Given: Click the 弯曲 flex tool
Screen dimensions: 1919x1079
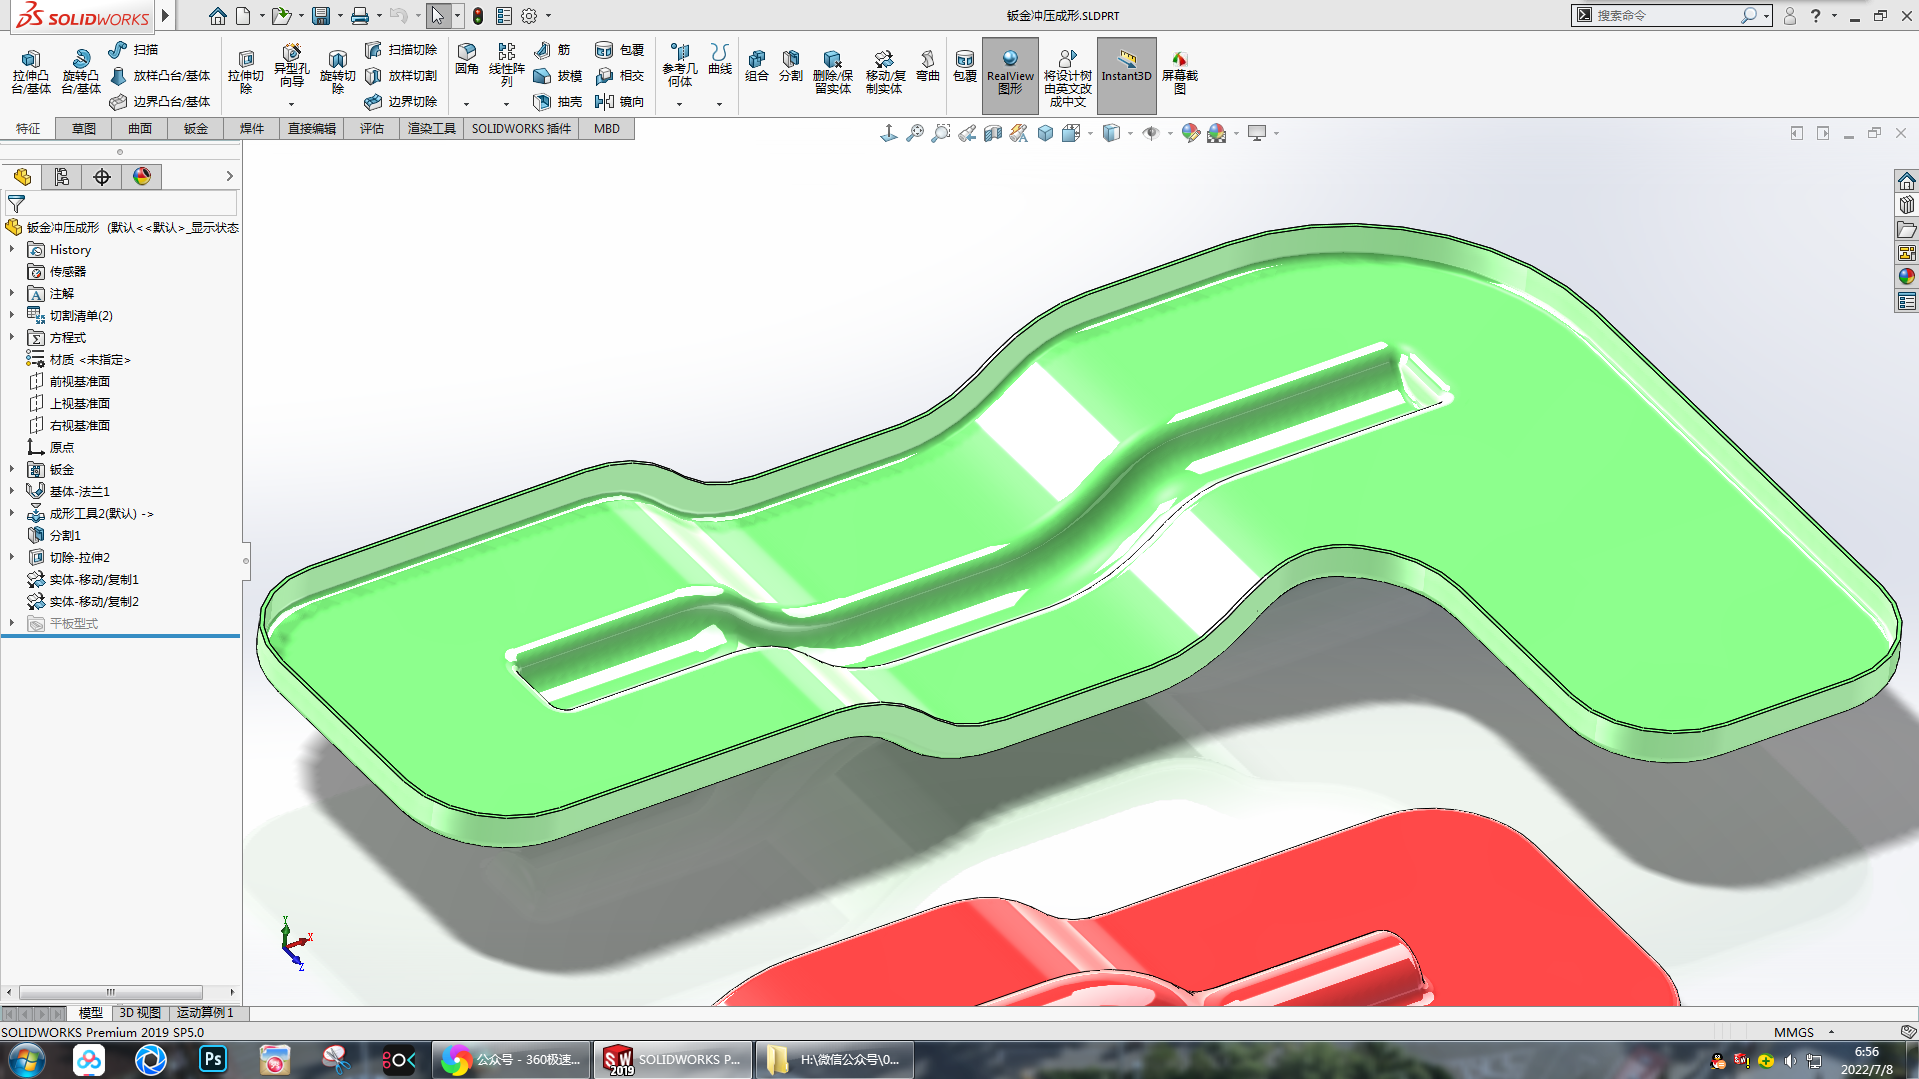Looking at the screenshot, I should [x=928, y=66].
